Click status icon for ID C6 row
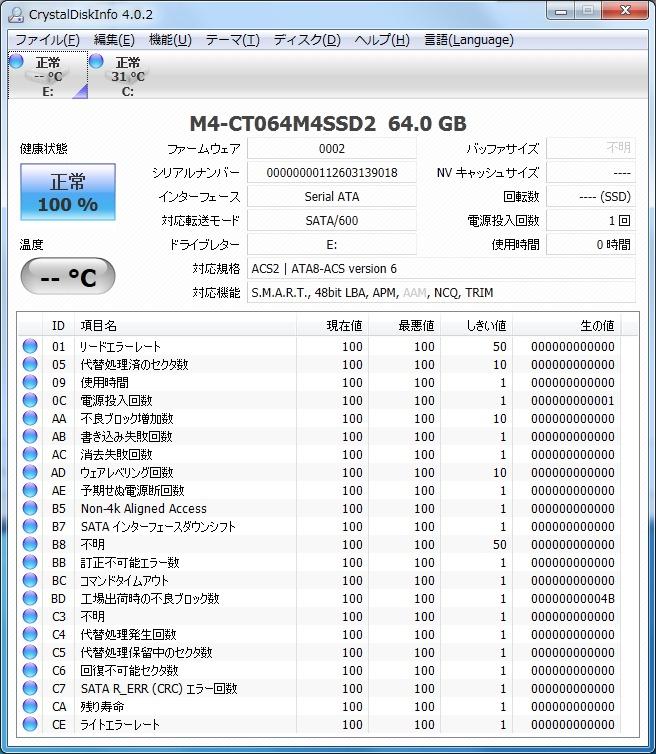656x754 pixels. 30,670
